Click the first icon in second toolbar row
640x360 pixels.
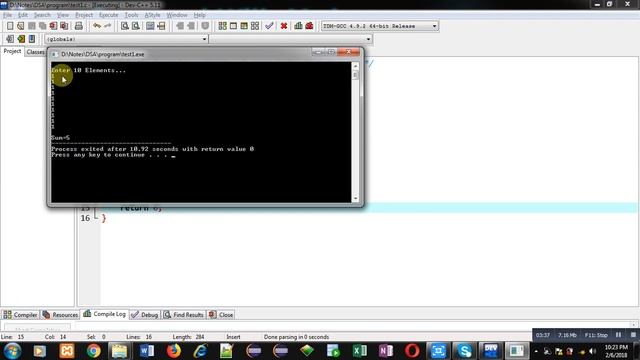point(10,39)
